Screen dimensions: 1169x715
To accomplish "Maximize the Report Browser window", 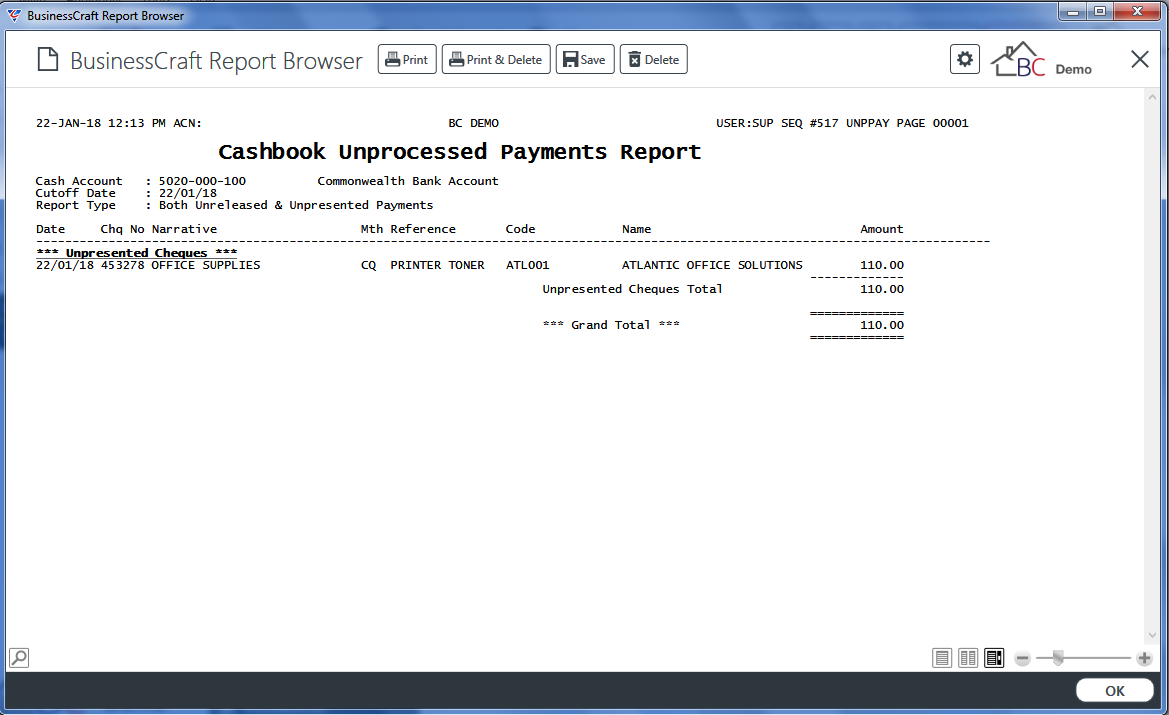I will click(1100, 11).
